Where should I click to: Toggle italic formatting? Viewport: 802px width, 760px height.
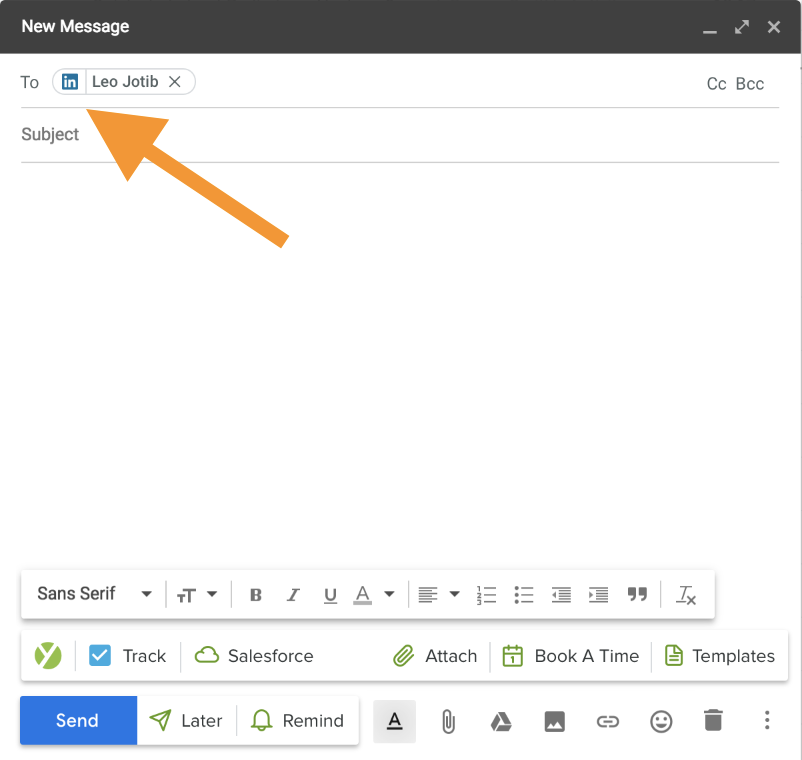coord(293,595)
